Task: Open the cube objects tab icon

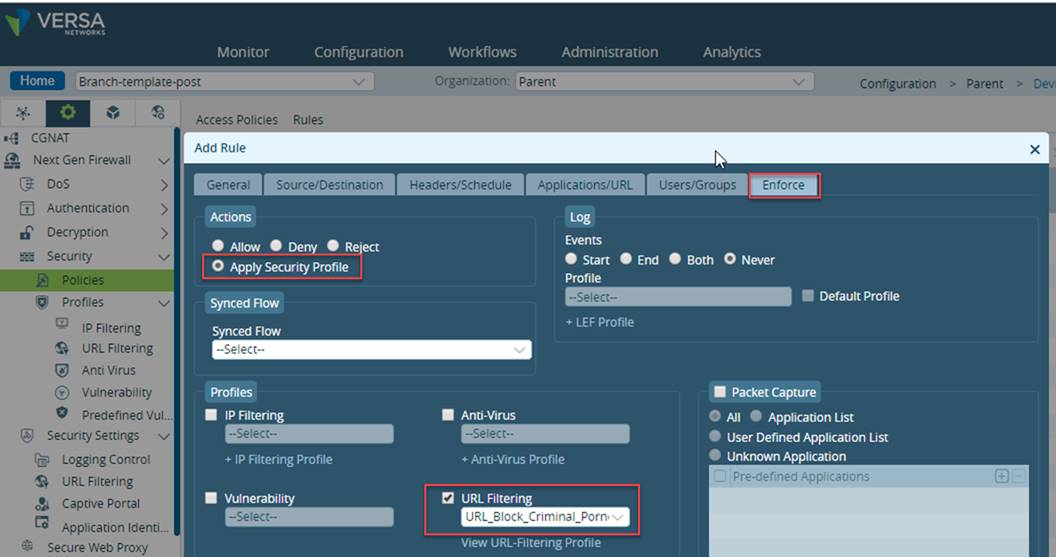Action: (112, 113)
